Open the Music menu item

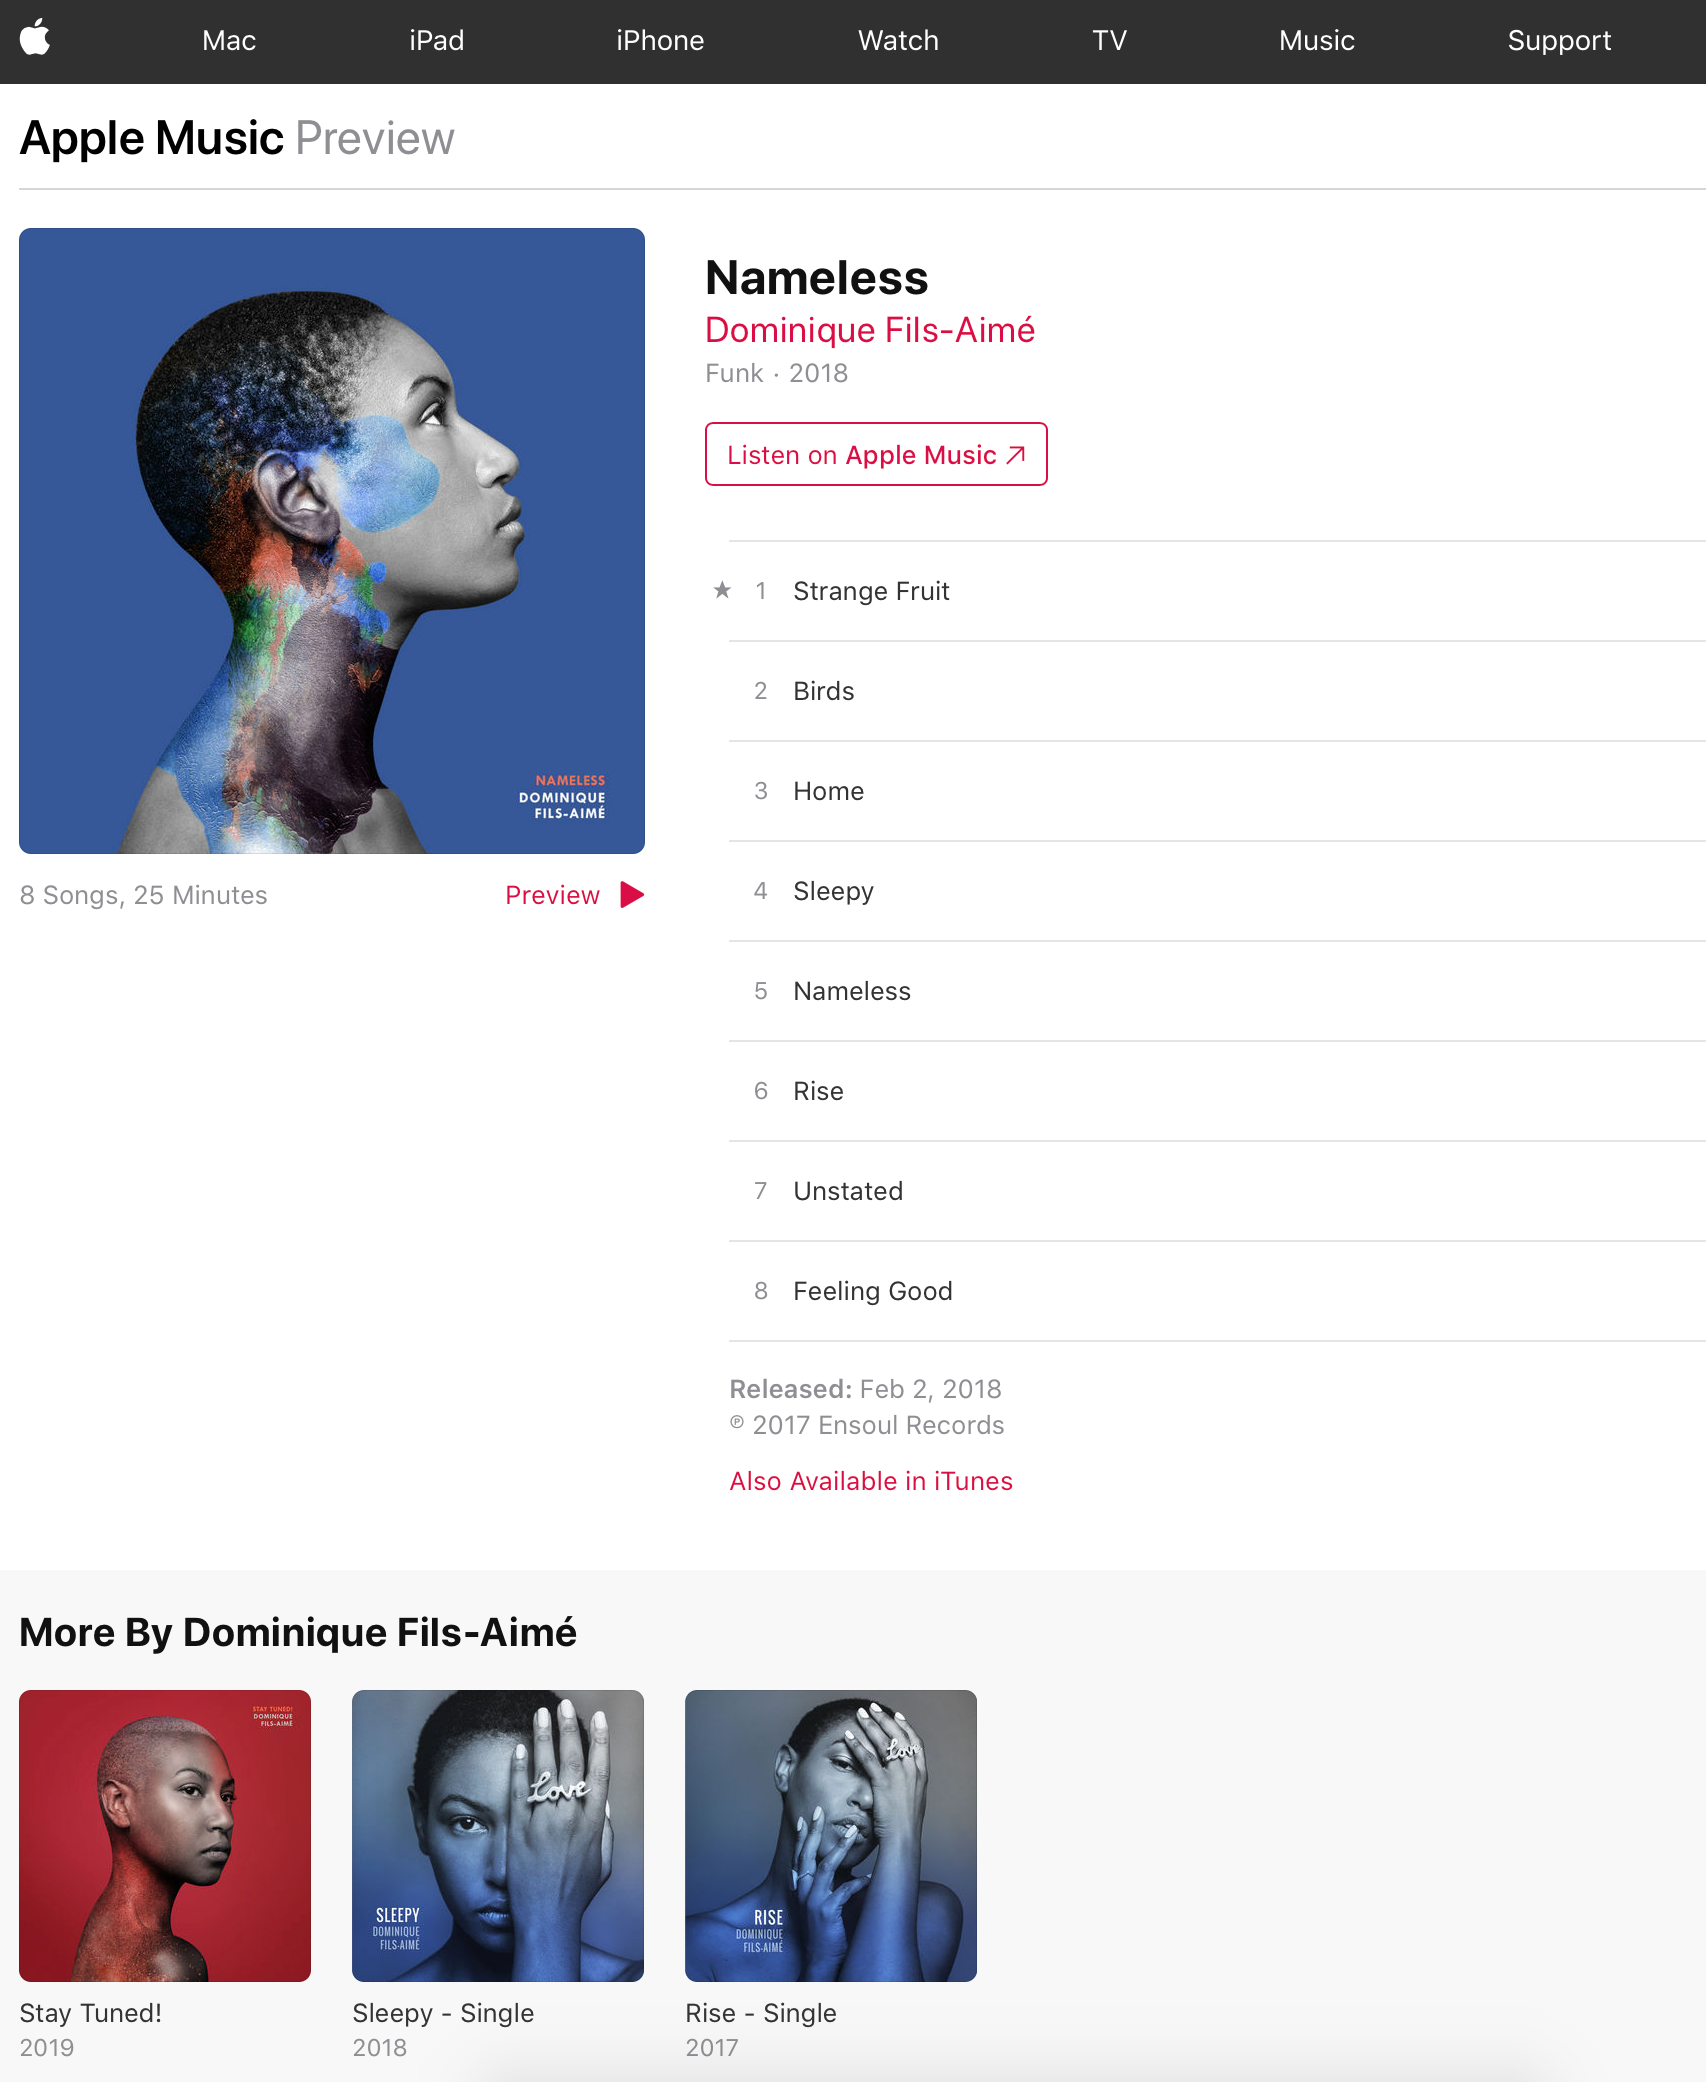[1317, 41]
